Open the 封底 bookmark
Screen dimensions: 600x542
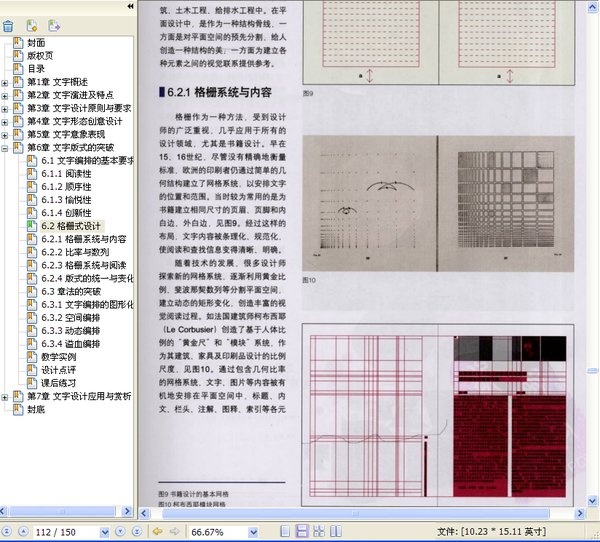pos(36,409)
